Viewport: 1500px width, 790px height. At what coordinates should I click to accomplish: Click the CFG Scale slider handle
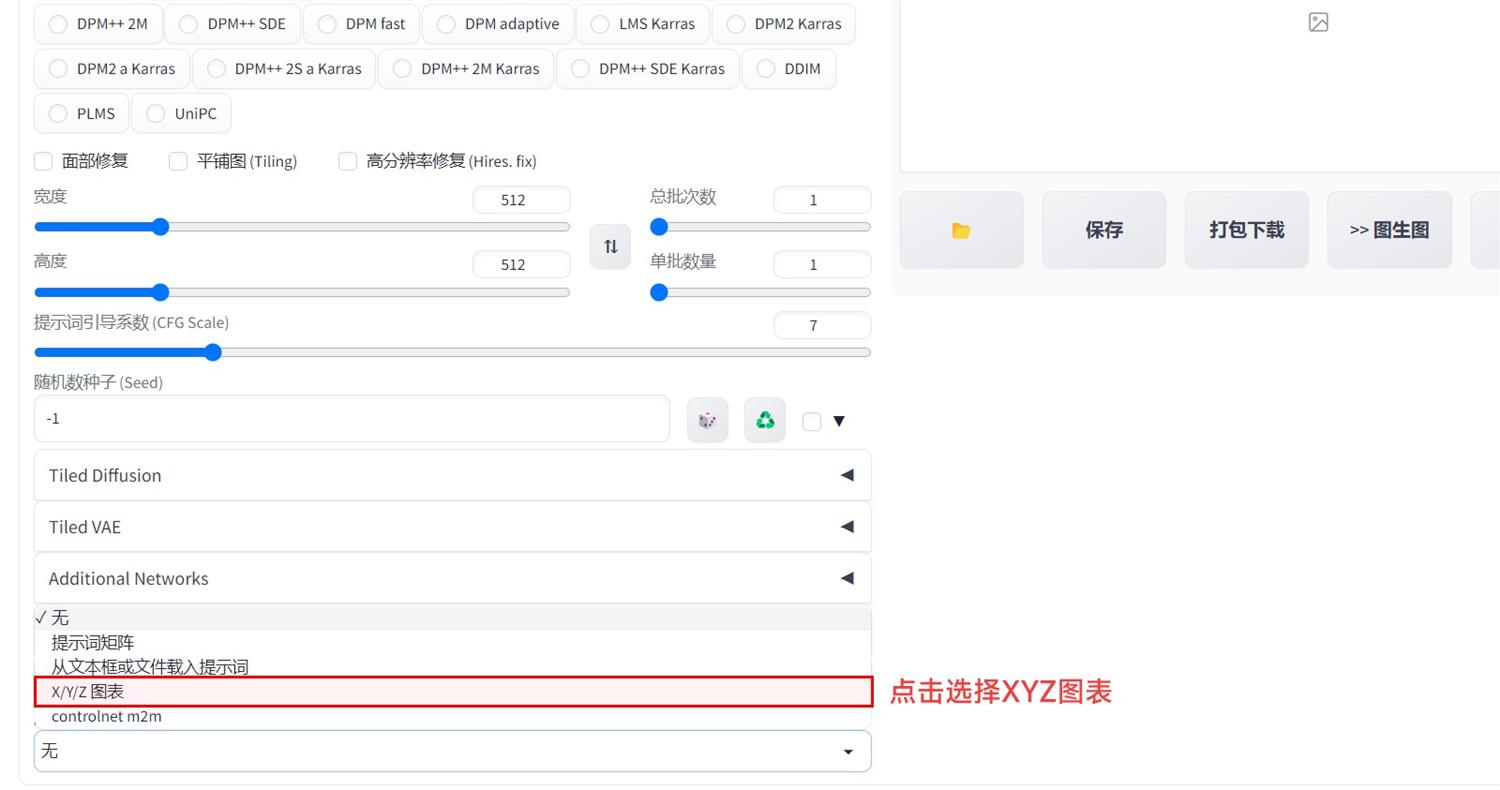pos(212,352)
